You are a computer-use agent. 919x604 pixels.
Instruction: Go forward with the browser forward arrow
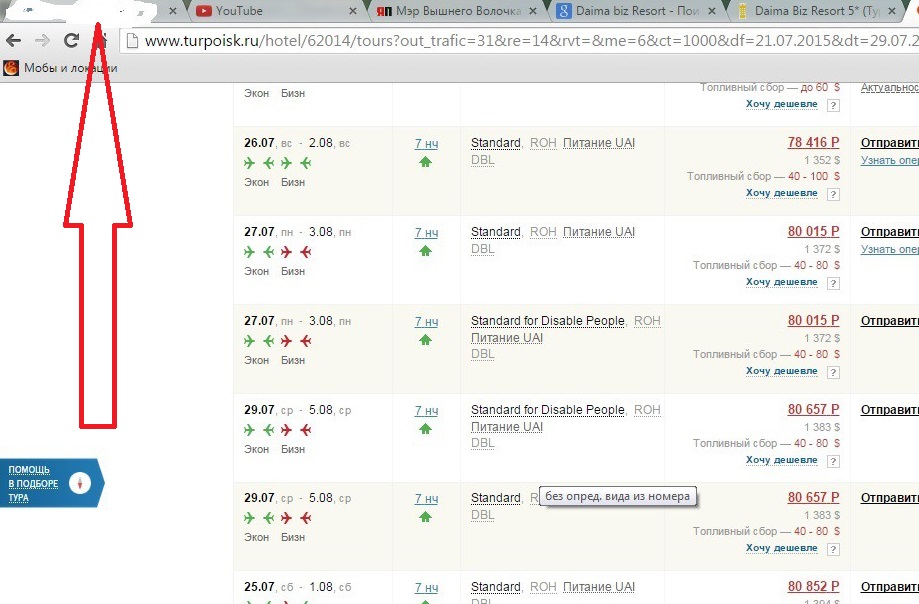[42, 40]
